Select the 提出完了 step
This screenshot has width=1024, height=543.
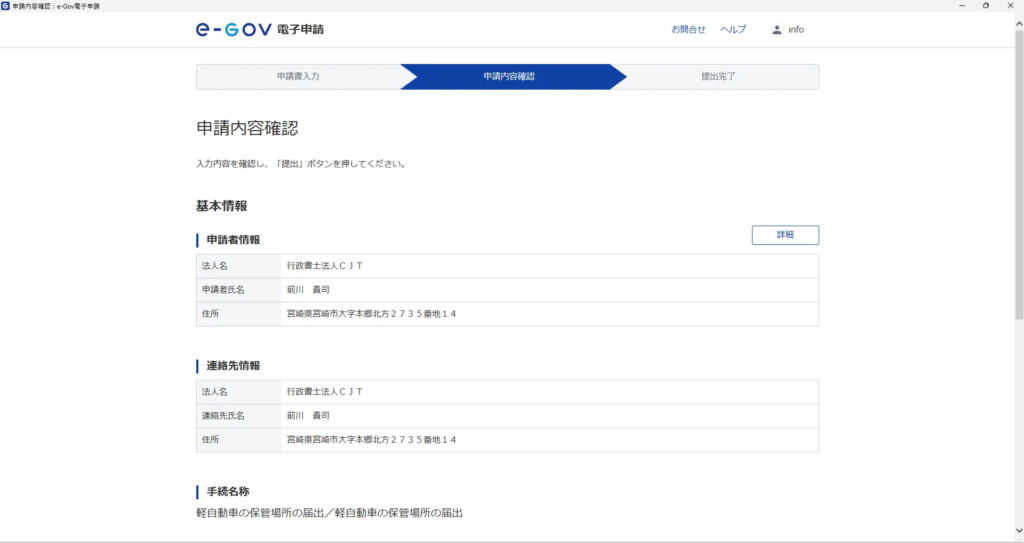pyautogui.click(x=718, y=77)
